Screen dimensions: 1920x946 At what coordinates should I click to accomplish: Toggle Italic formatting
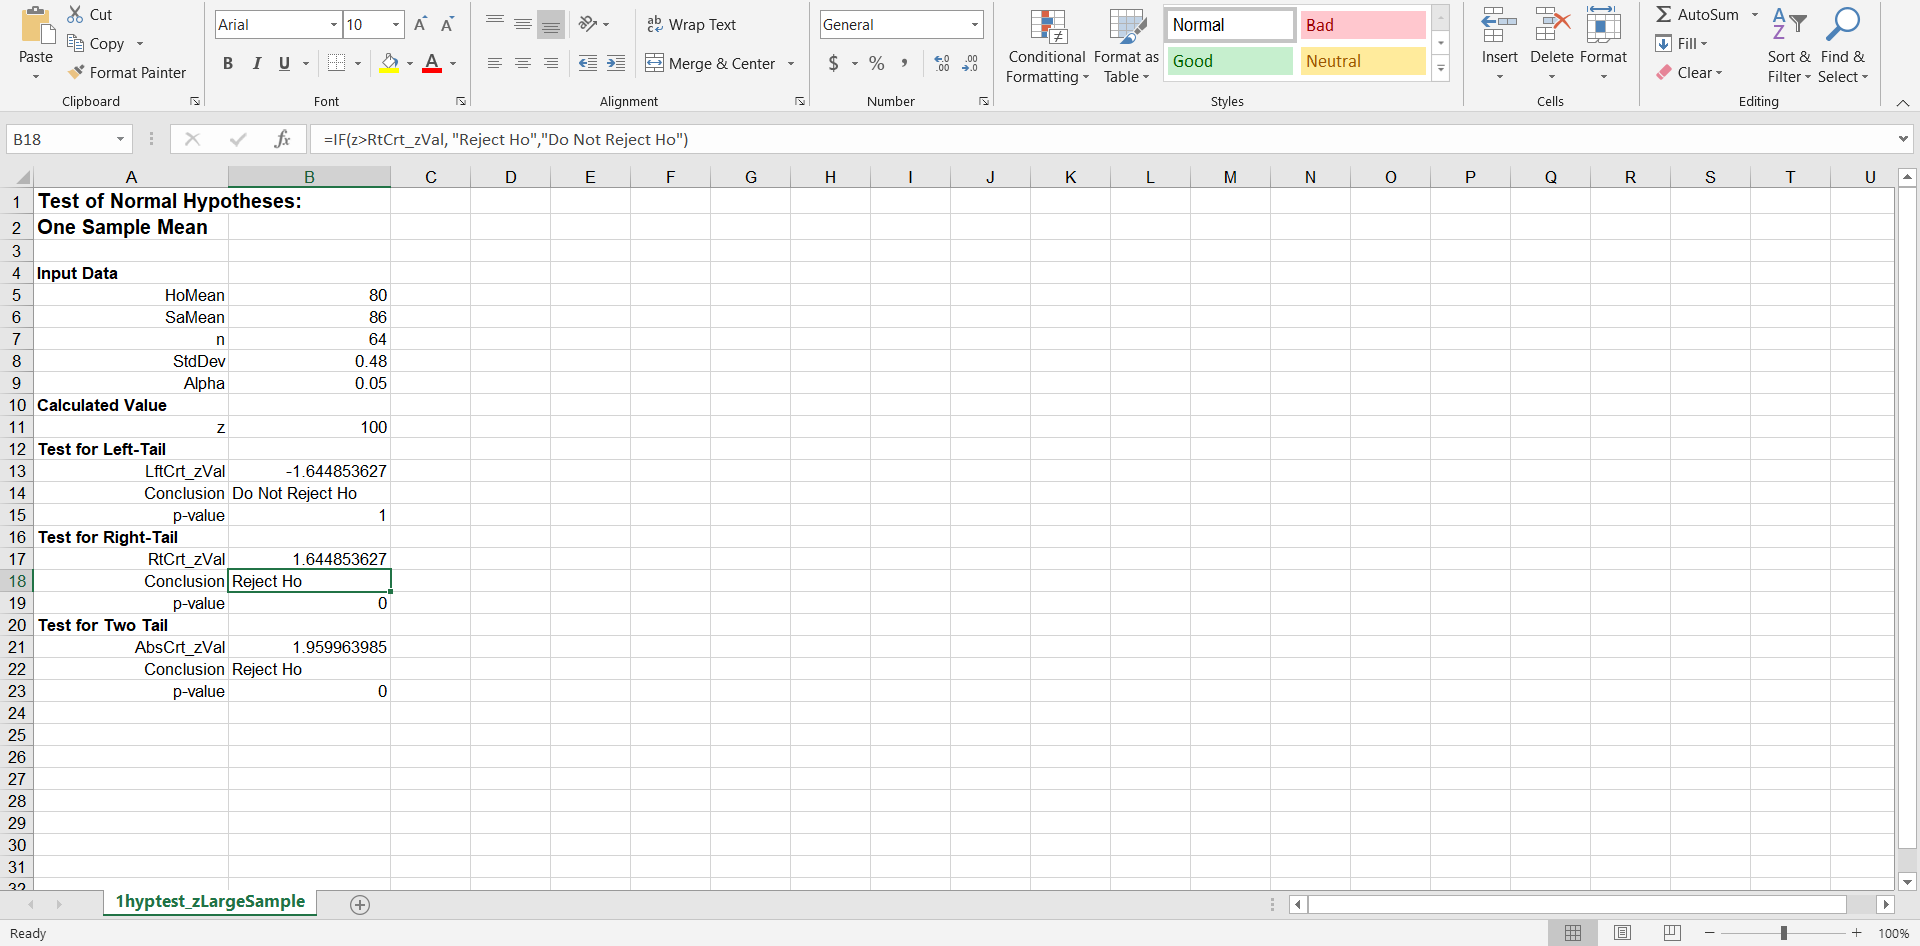(x=256, y=63)
